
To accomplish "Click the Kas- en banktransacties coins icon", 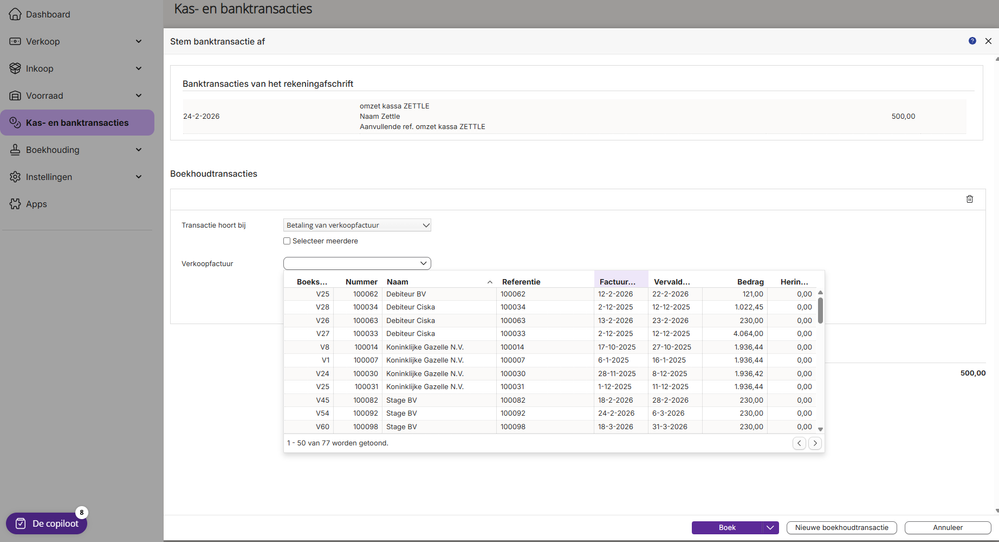I will click(15, 122).
